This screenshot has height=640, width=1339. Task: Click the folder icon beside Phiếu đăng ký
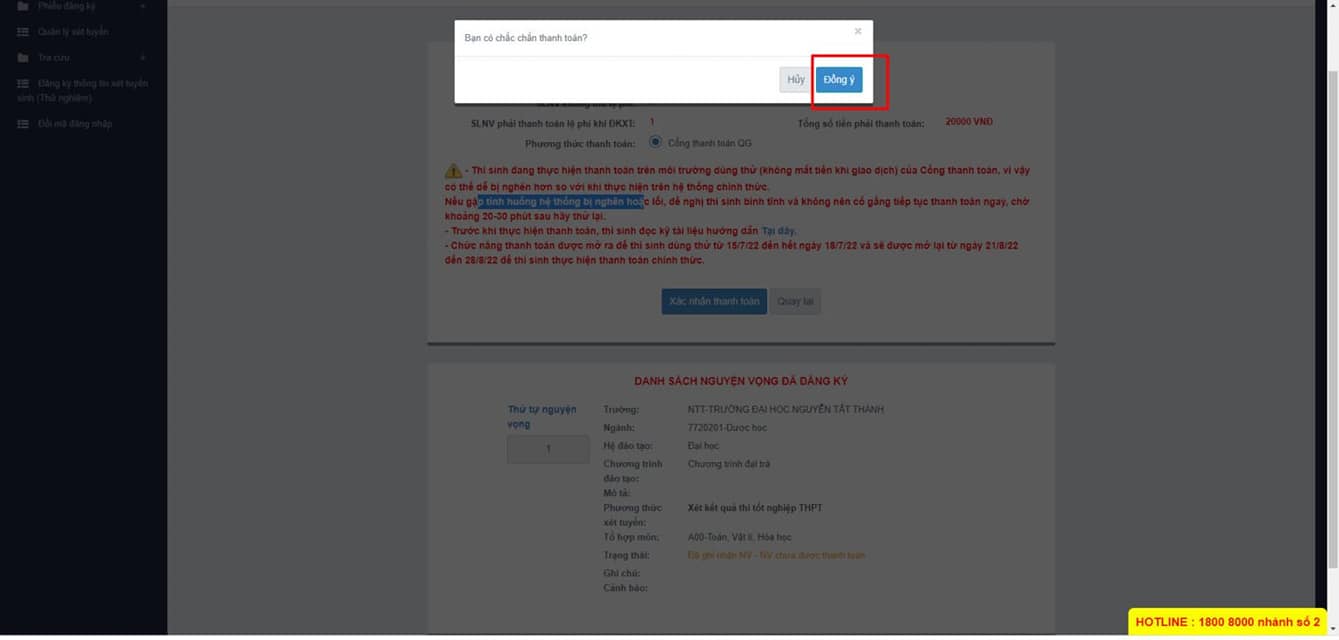coord(23,6)
